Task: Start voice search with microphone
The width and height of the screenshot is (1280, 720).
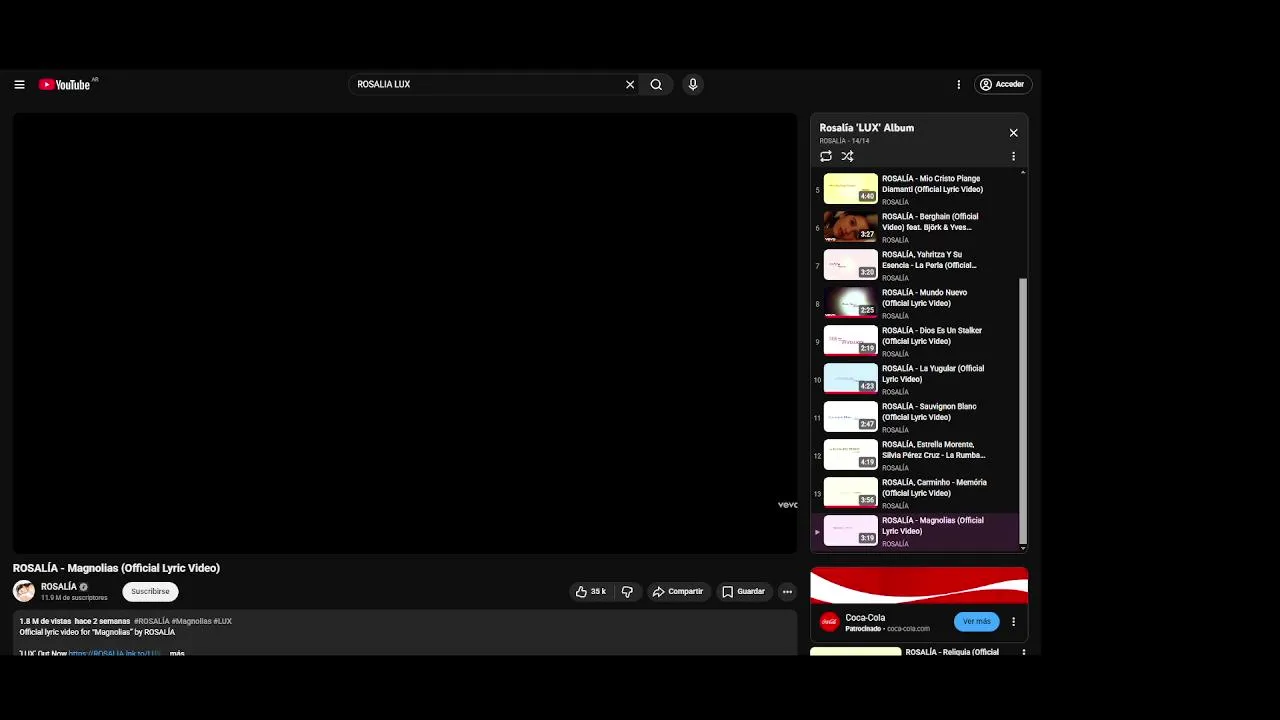Action: pyautogui.click(x=692, y=85)
